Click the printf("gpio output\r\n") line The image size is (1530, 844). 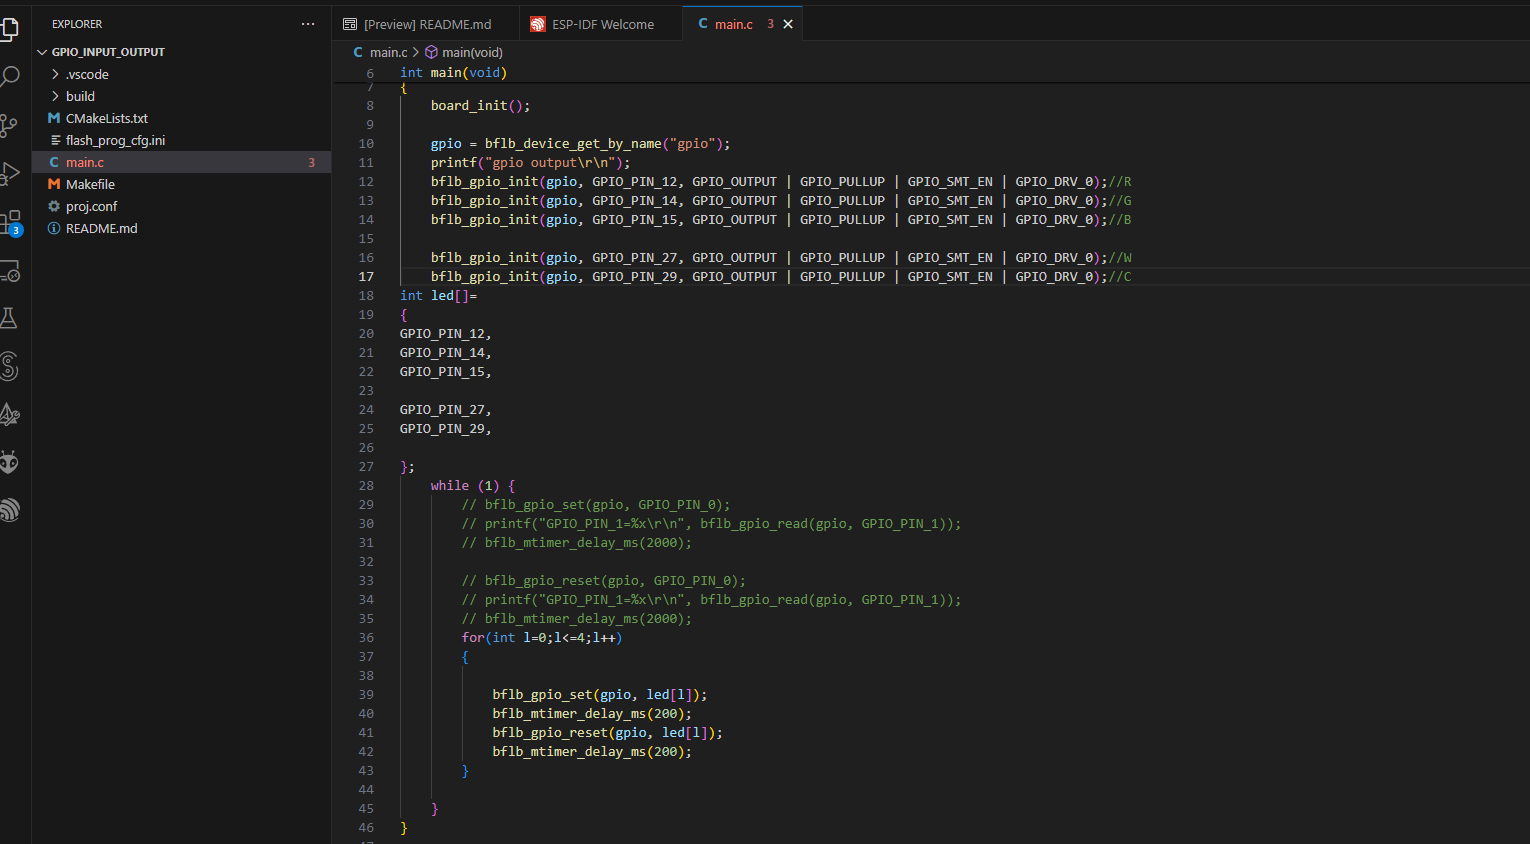pos(531,162)
